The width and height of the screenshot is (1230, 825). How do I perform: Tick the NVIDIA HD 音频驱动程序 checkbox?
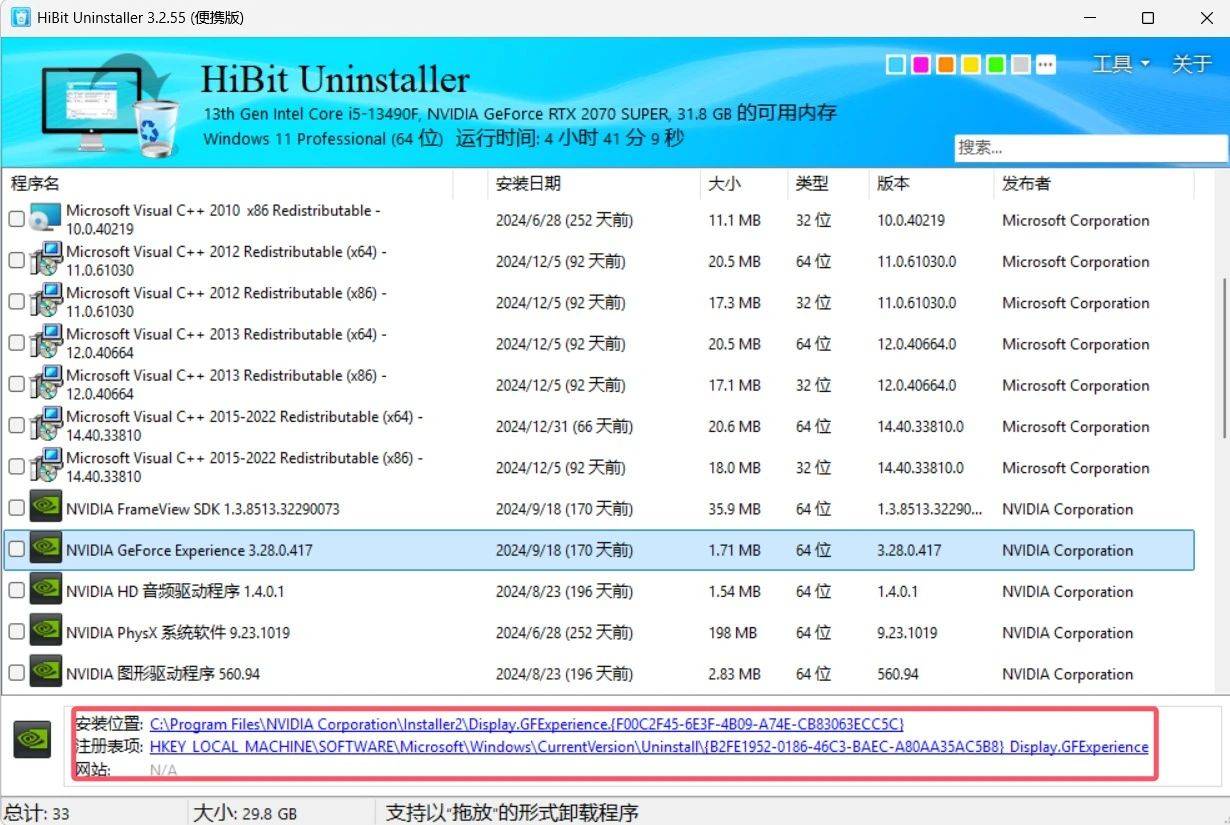(x=16, y=590)
